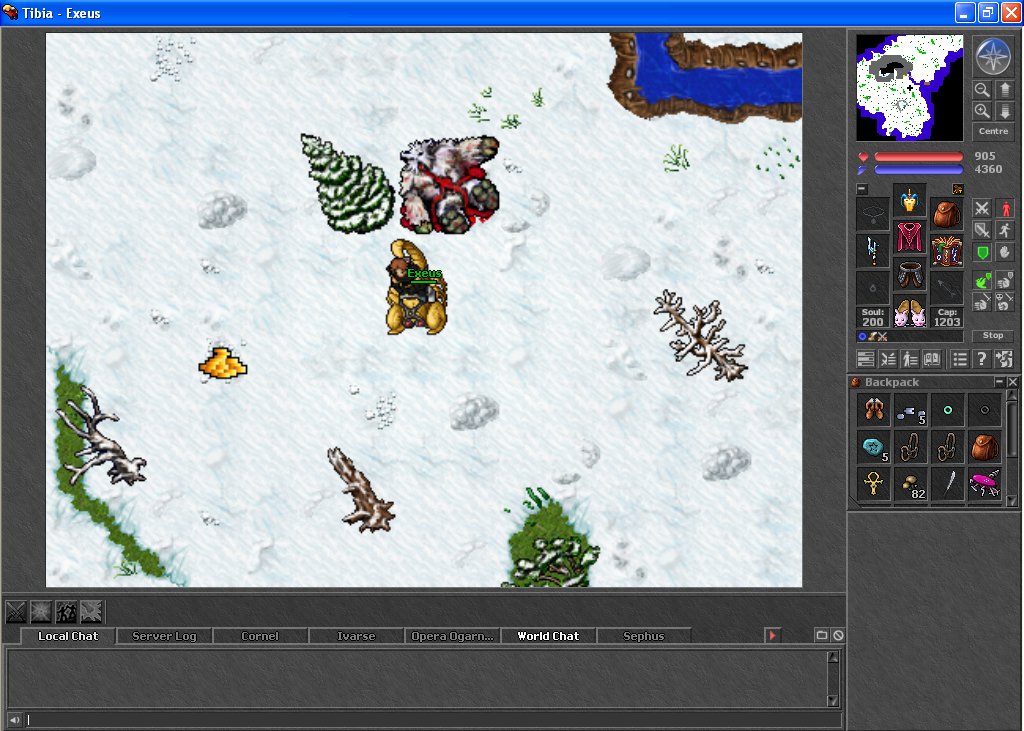
Task: Click the empty ring slot
Action: (872, 288)
